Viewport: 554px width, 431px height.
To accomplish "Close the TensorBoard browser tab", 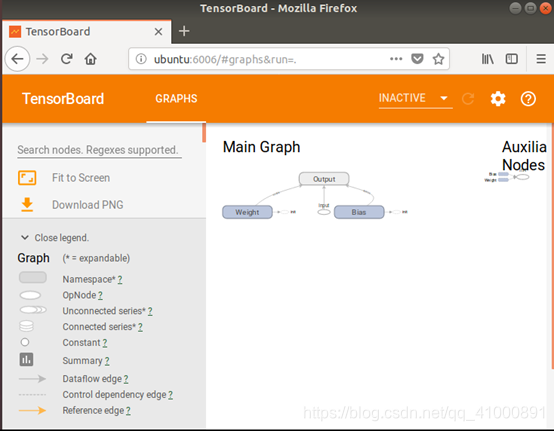I will 158,32.
